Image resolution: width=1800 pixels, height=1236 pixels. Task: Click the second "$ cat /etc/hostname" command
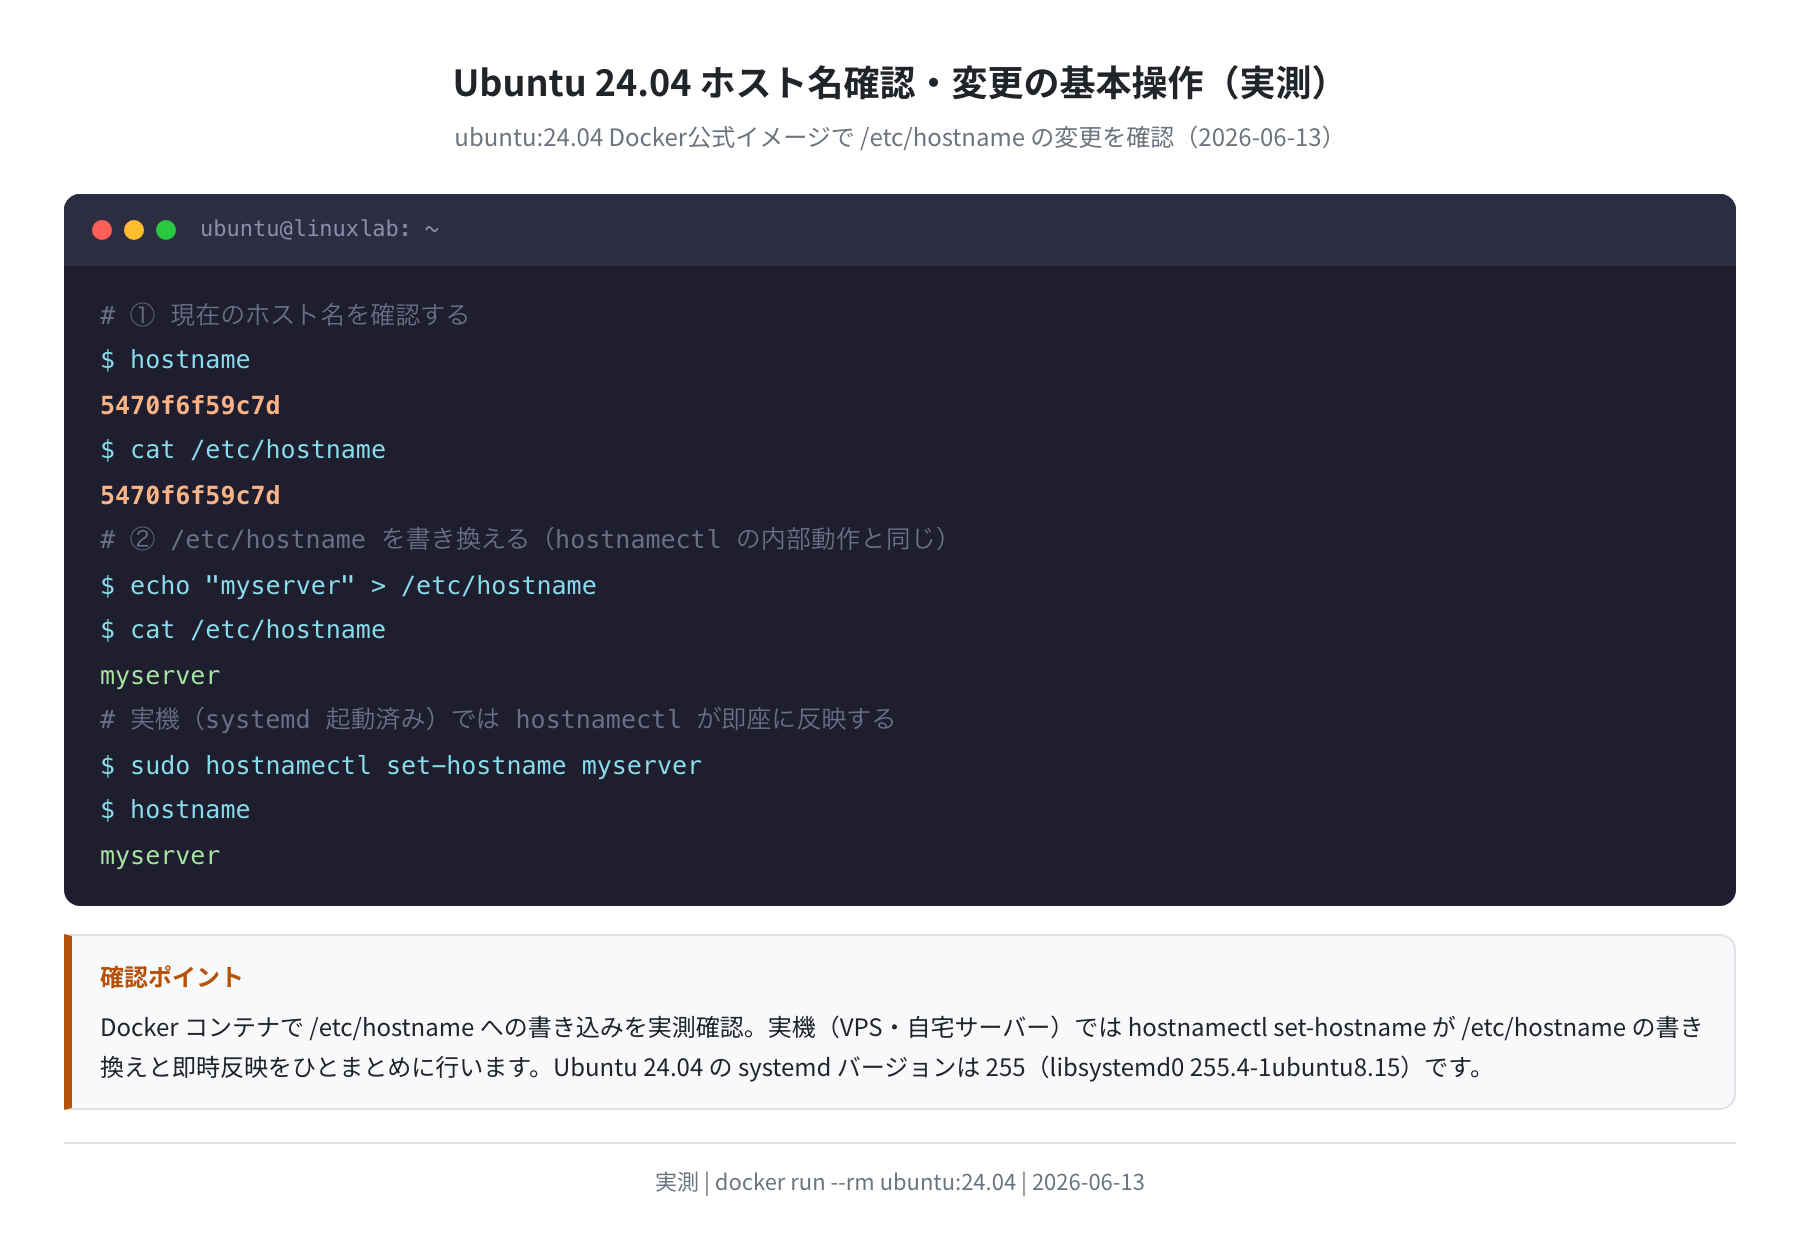tap(243, 630)
